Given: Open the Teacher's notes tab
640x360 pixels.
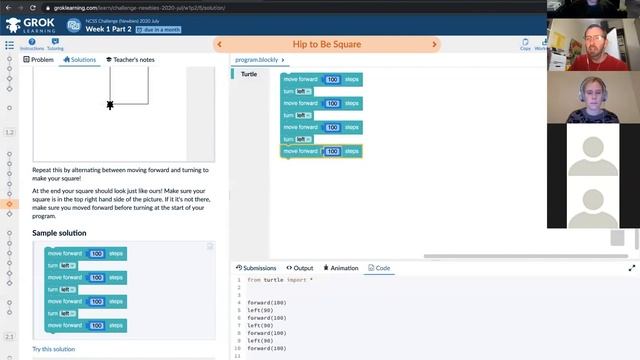Looking at the screenshot, I should [x=130, y=60].
